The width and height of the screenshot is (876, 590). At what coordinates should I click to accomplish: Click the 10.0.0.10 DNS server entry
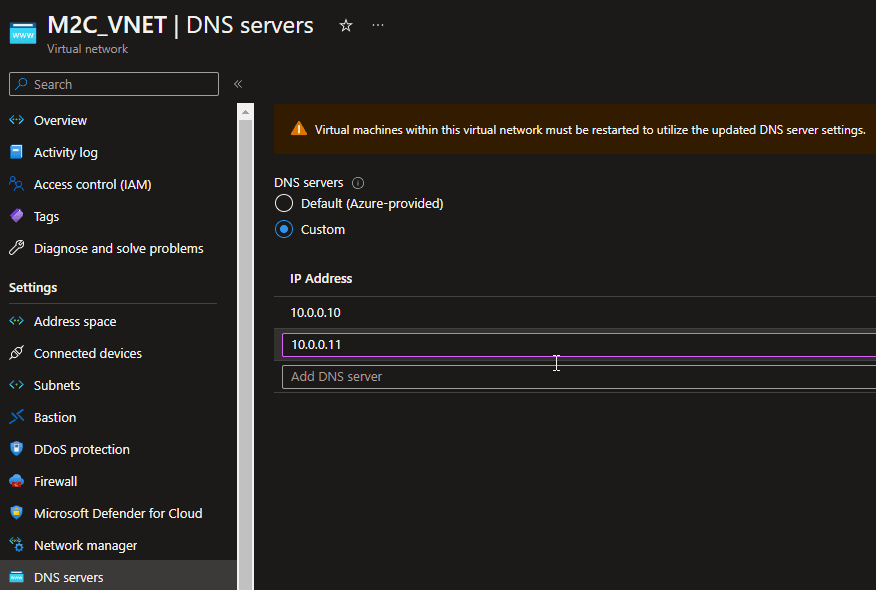[316, 312]
